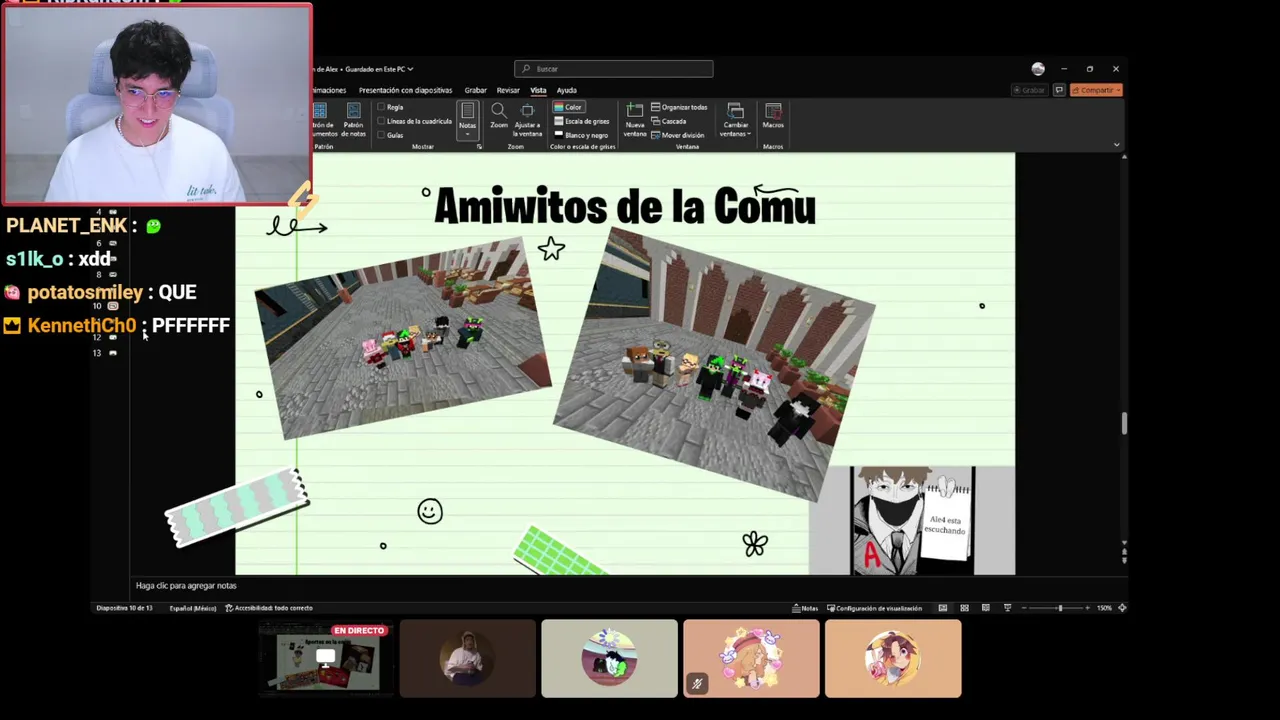Open the Macros button

(x=773, y=116)
